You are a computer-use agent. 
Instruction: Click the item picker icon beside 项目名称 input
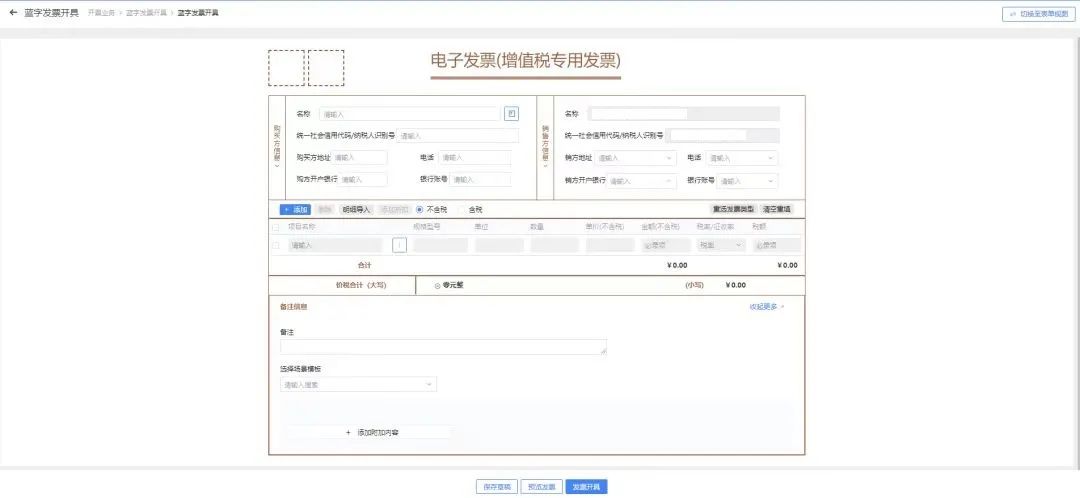click(399, 245)
